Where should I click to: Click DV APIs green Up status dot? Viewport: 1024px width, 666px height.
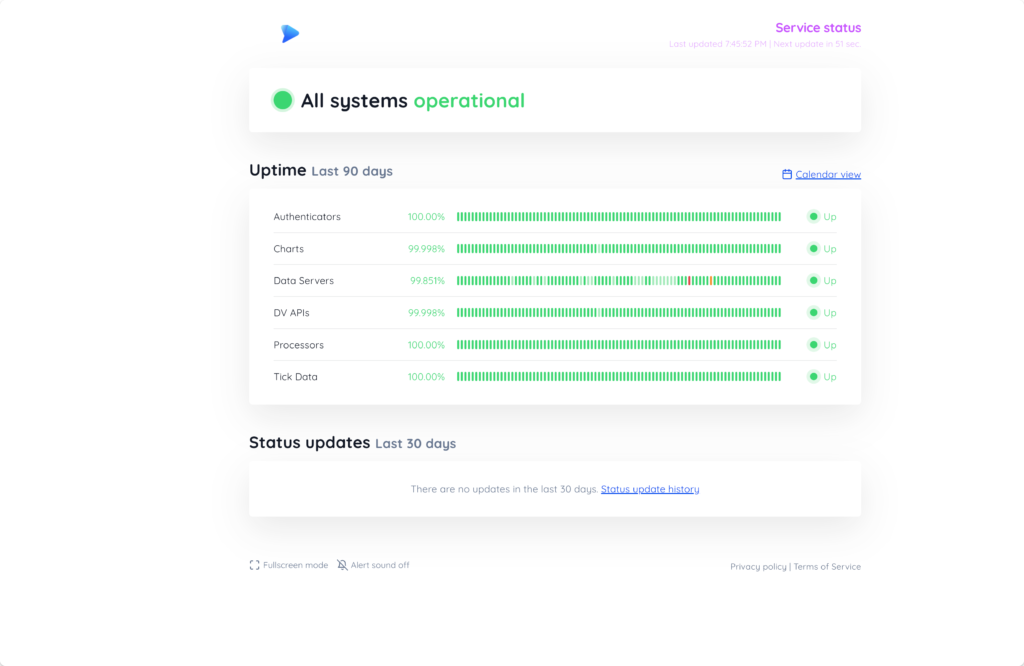coord(813,313)
